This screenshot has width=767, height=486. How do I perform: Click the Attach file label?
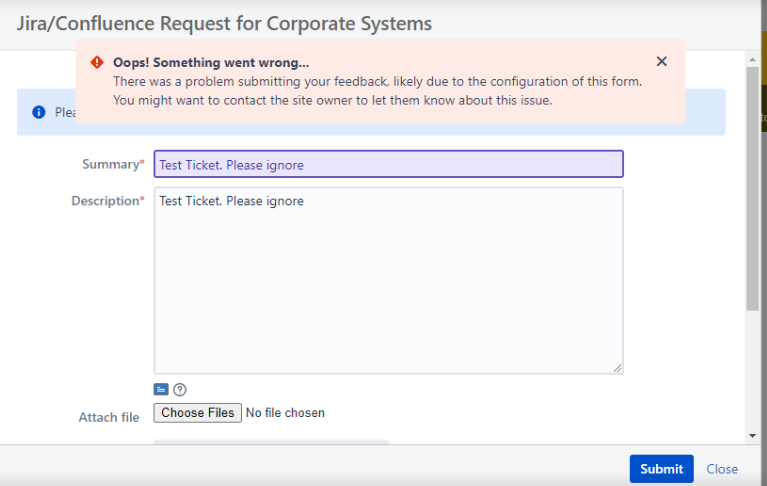point(109,417)
